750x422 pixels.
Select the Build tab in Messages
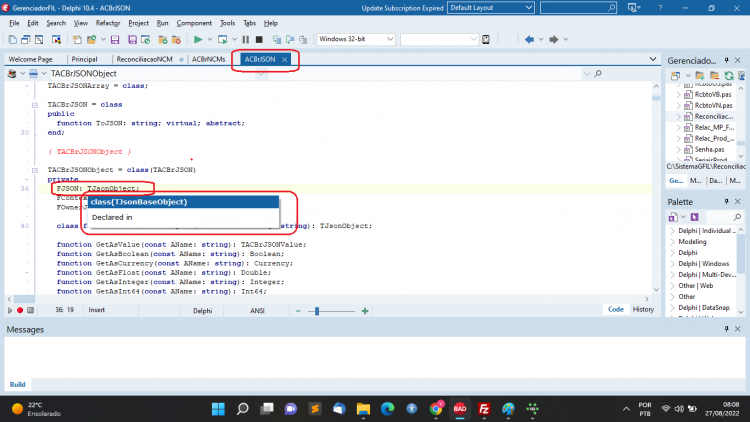click(x=18, y=384)
